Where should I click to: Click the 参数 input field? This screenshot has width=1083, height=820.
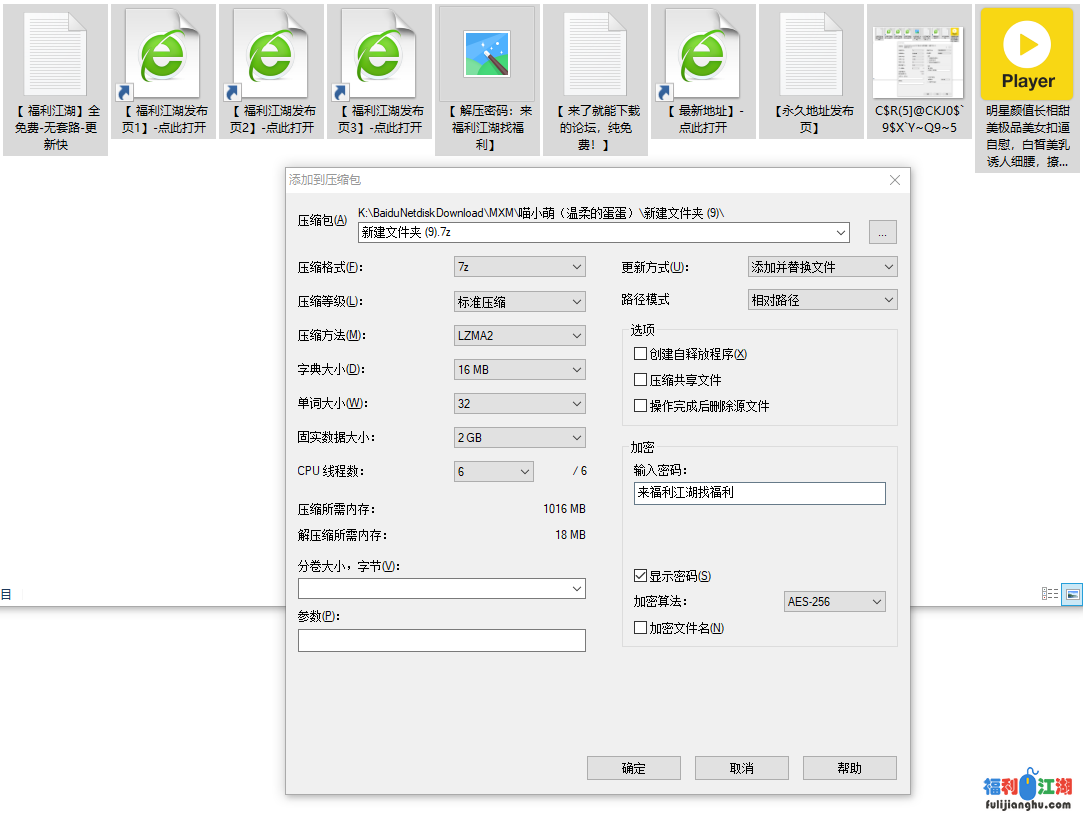(441, 640)
